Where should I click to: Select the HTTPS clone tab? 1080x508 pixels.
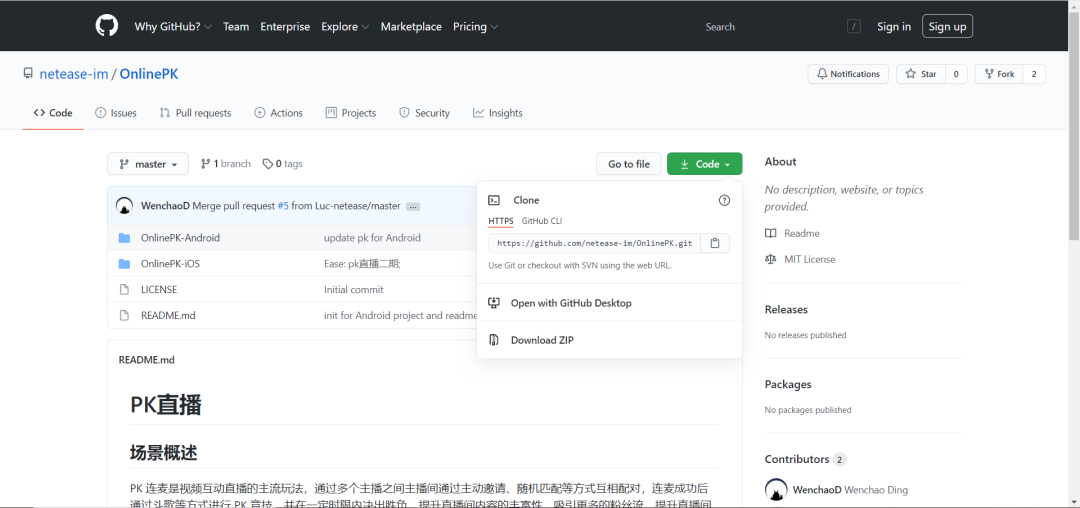[501, 221]
